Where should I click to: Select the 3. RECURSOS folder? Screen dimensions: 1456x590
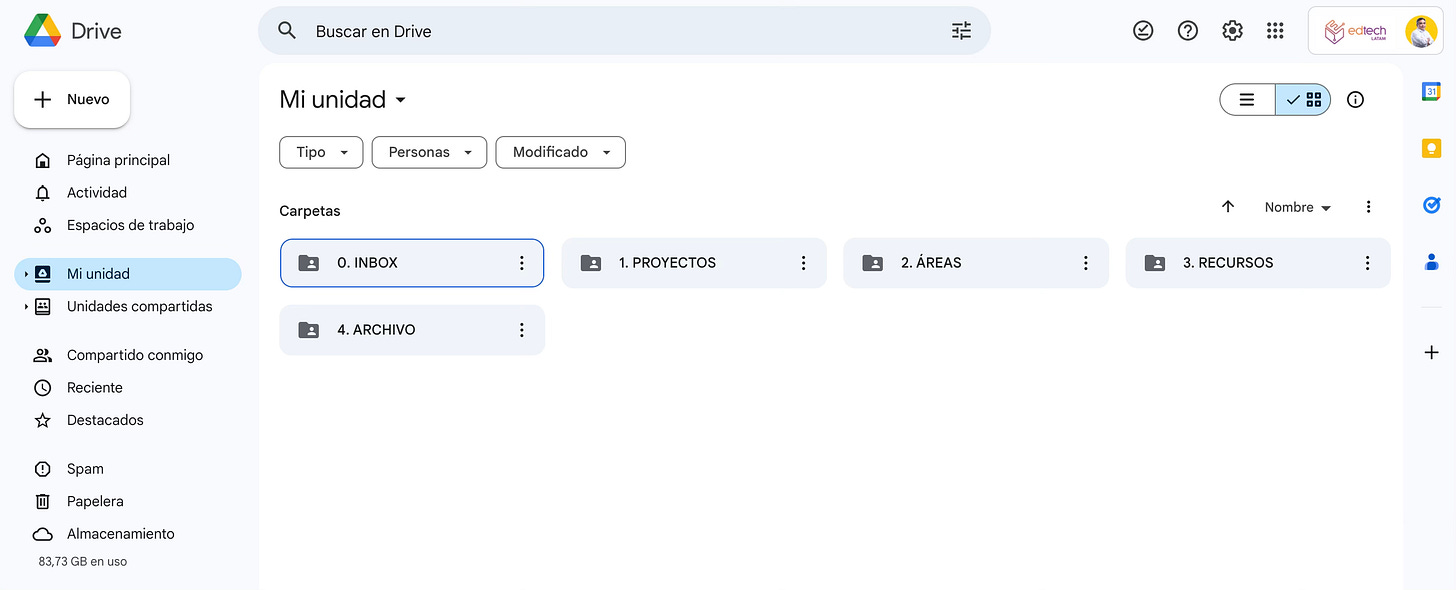[x=1258, y=263]
